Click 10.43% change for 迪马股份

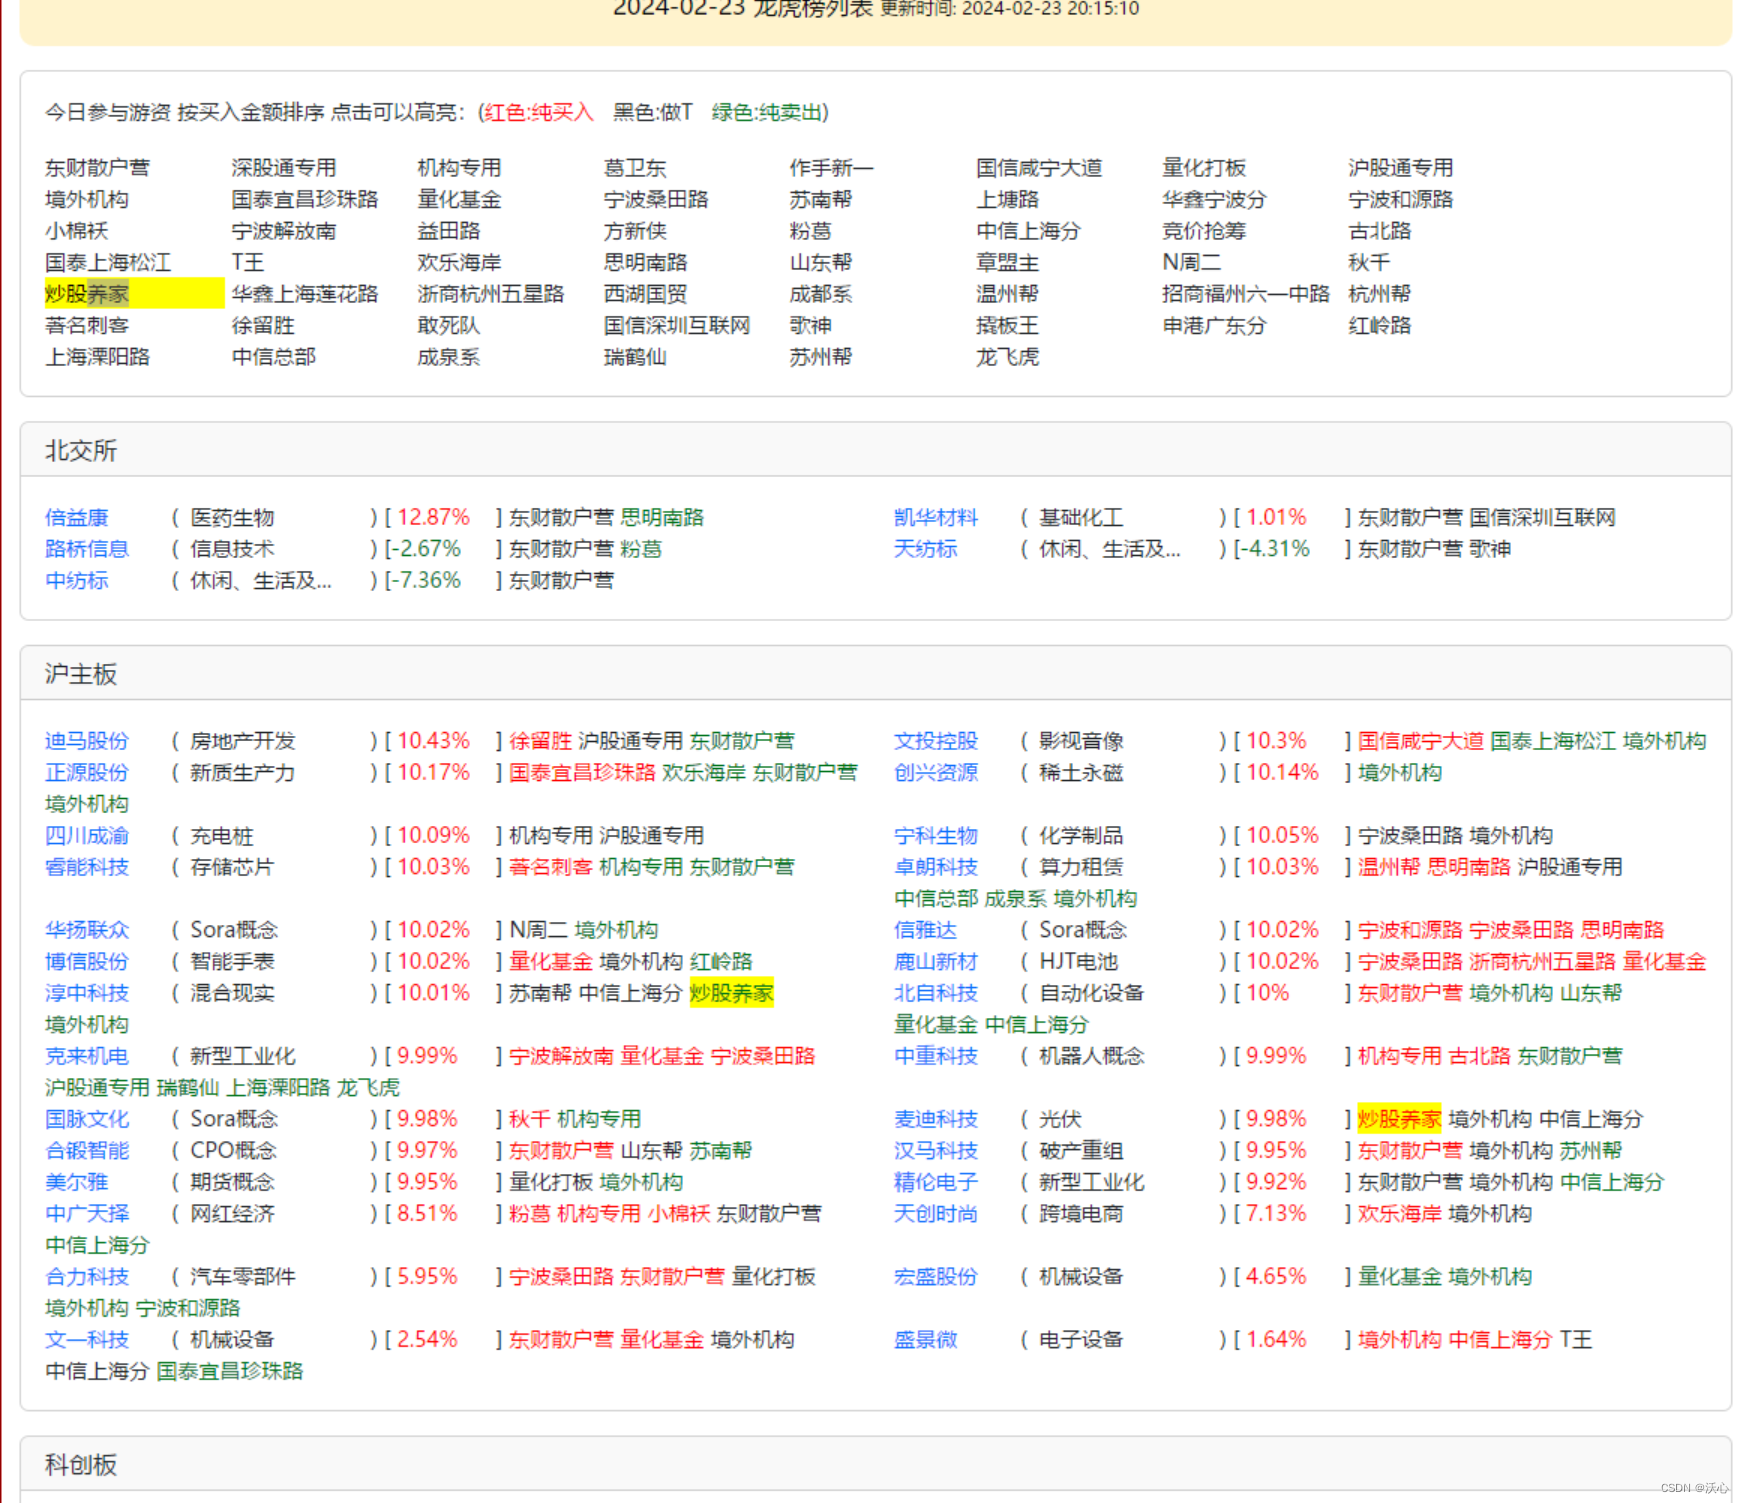coord(434,741)
